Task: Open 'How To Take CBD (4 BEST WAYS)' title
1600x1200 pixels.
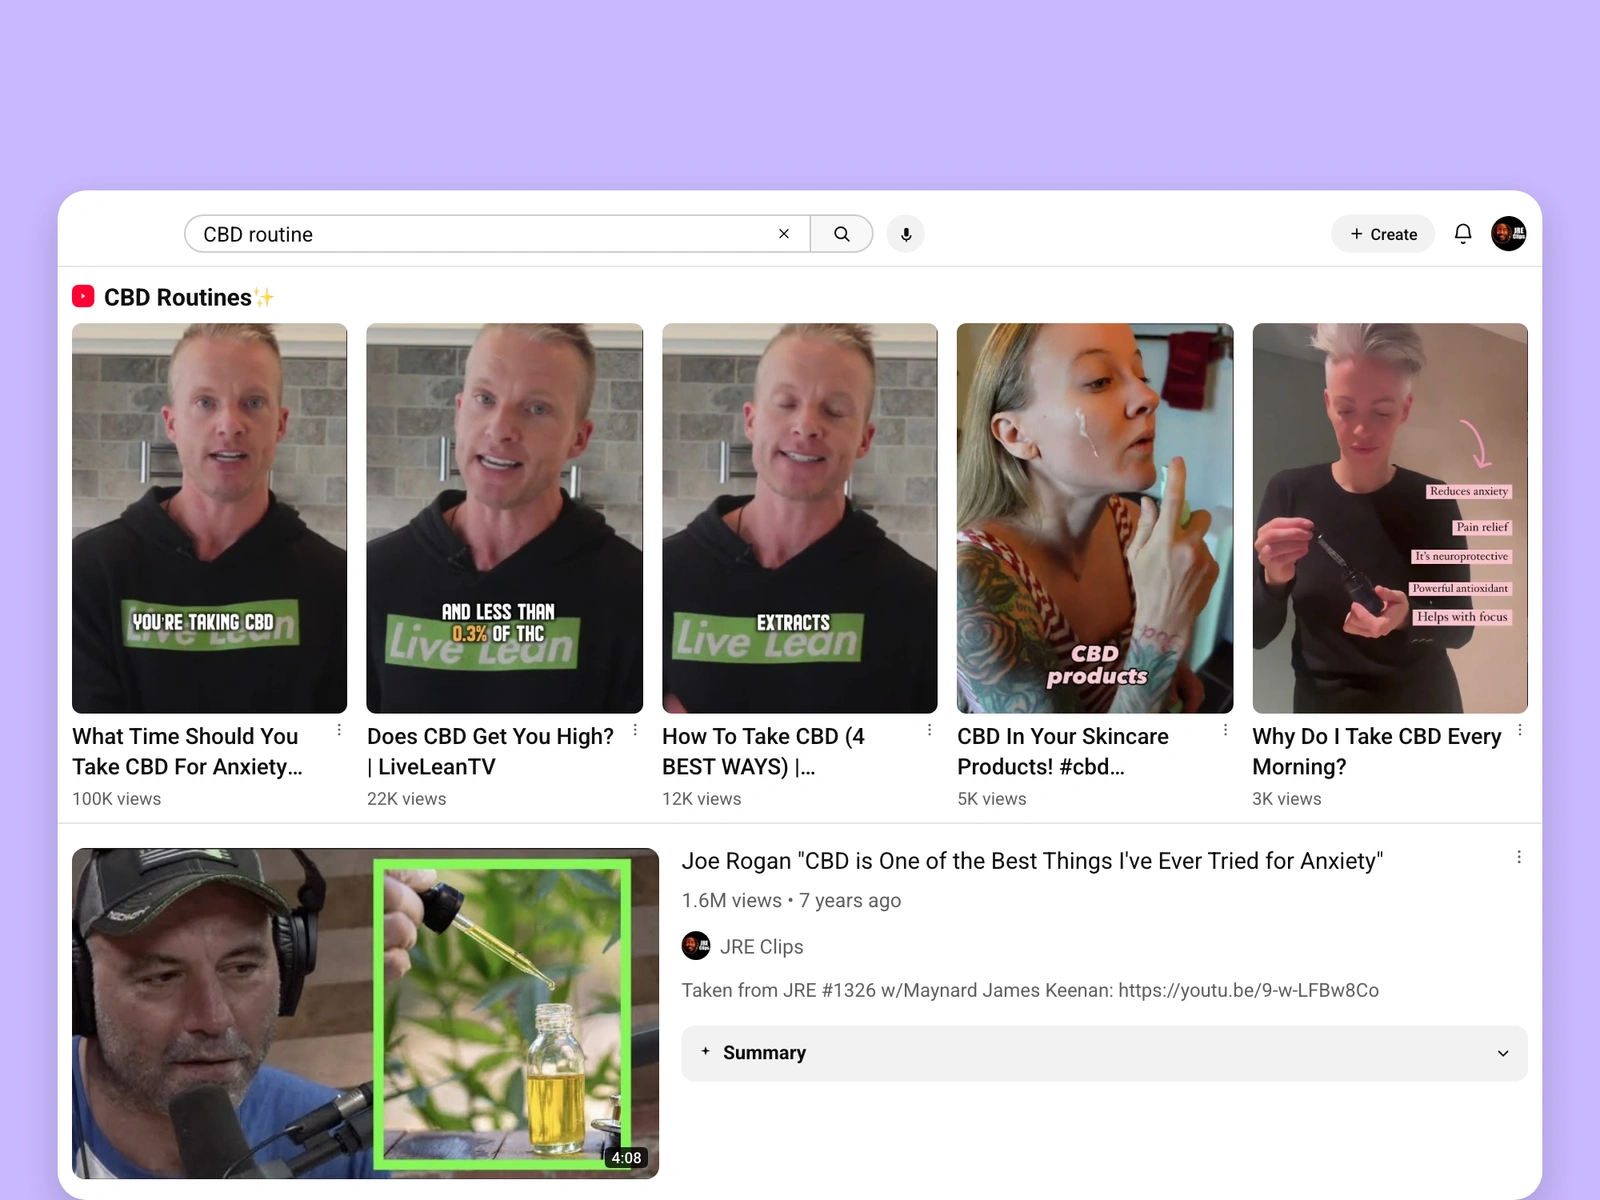Action: 763,751
